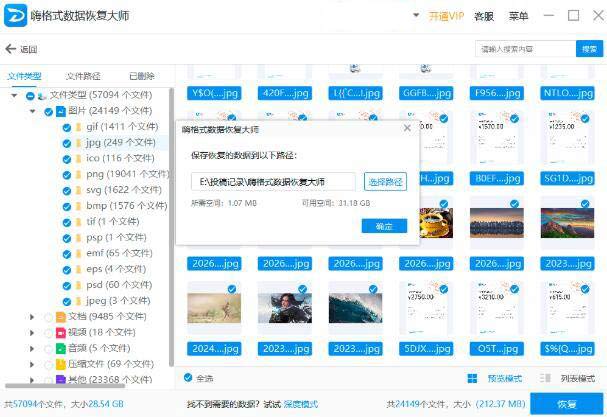Screen dimensions: 607x417
Task: Uncheck the SG1D....jpg thumbnail checkmark
Action: tap(585, 118)
